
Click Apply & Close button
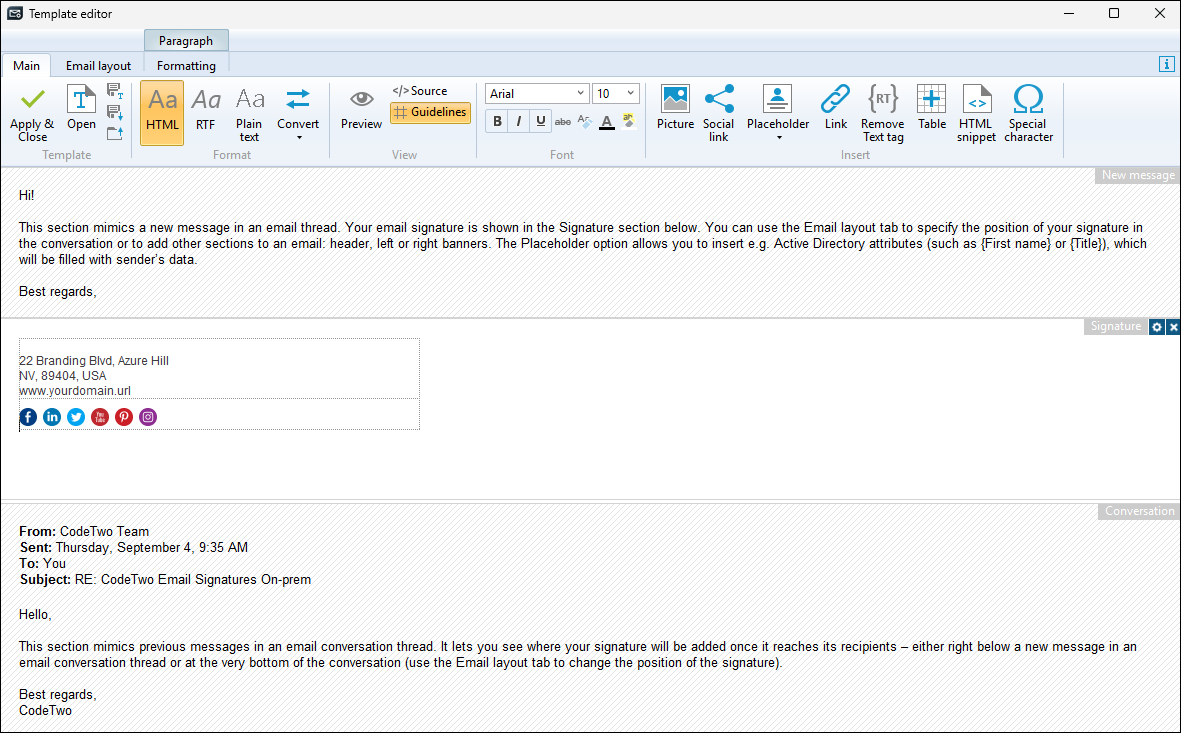32,113
